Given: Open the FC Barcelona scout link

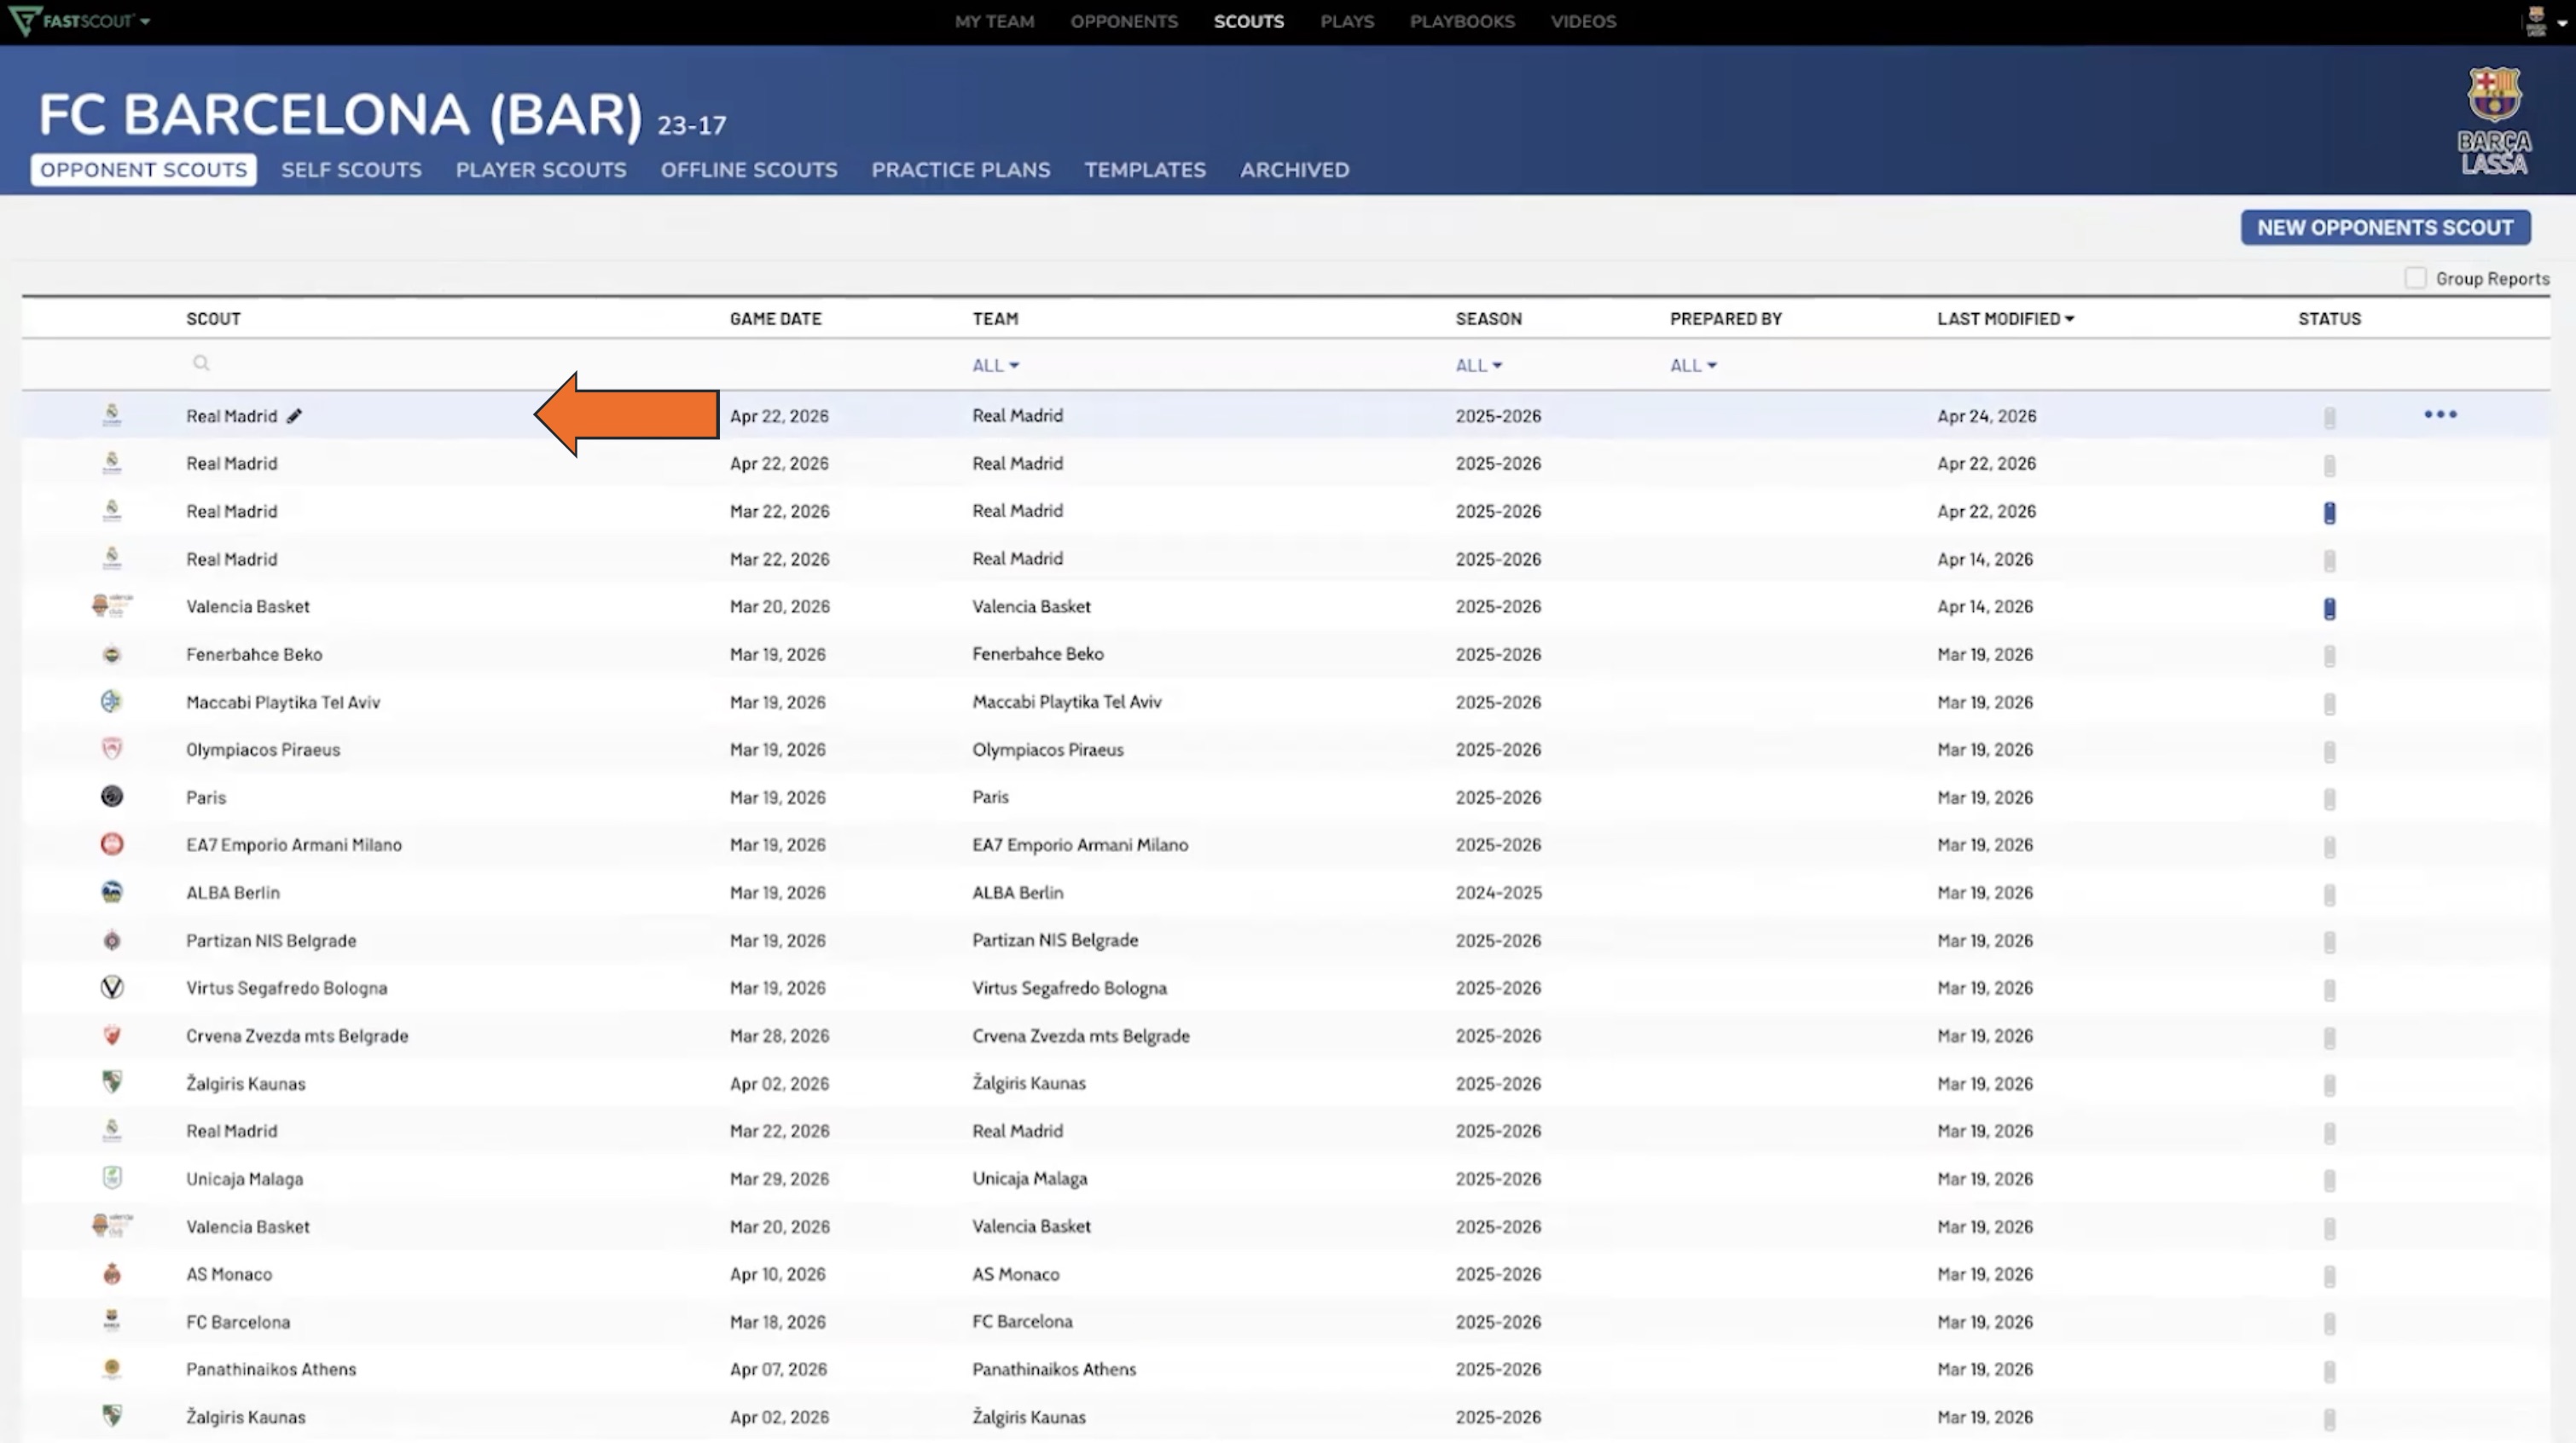Looking at the screenshot, I should tap(238, 1321).
